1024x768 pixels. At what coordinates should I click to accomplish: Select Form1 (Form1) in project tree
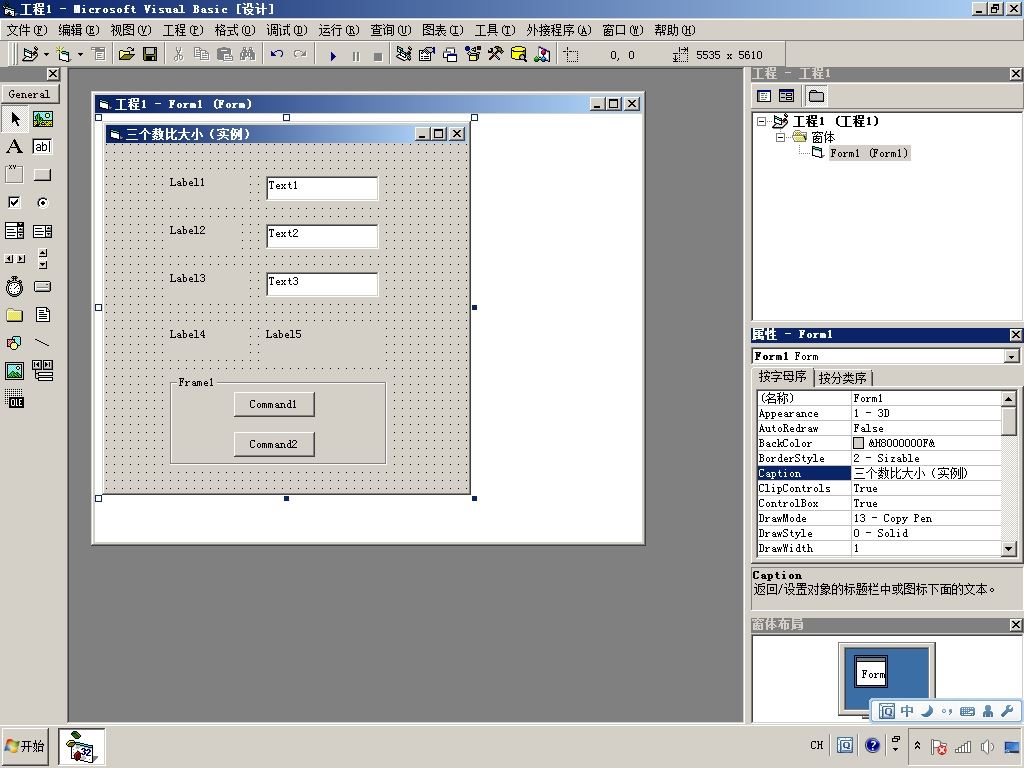coord(869,153)
